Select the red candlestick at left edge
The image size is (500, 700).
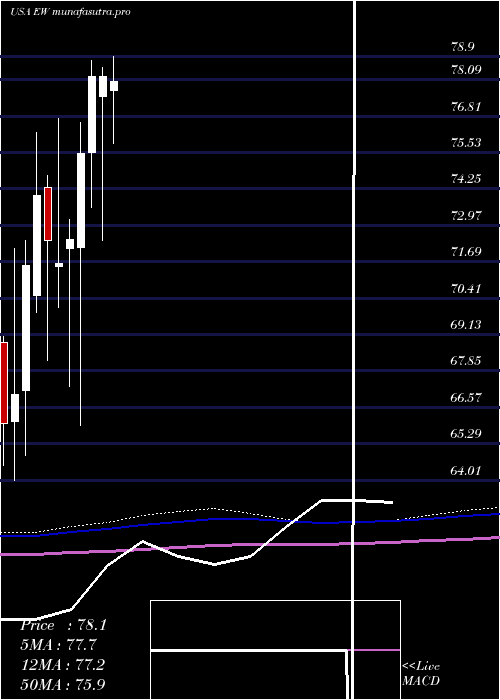[4, 383]
